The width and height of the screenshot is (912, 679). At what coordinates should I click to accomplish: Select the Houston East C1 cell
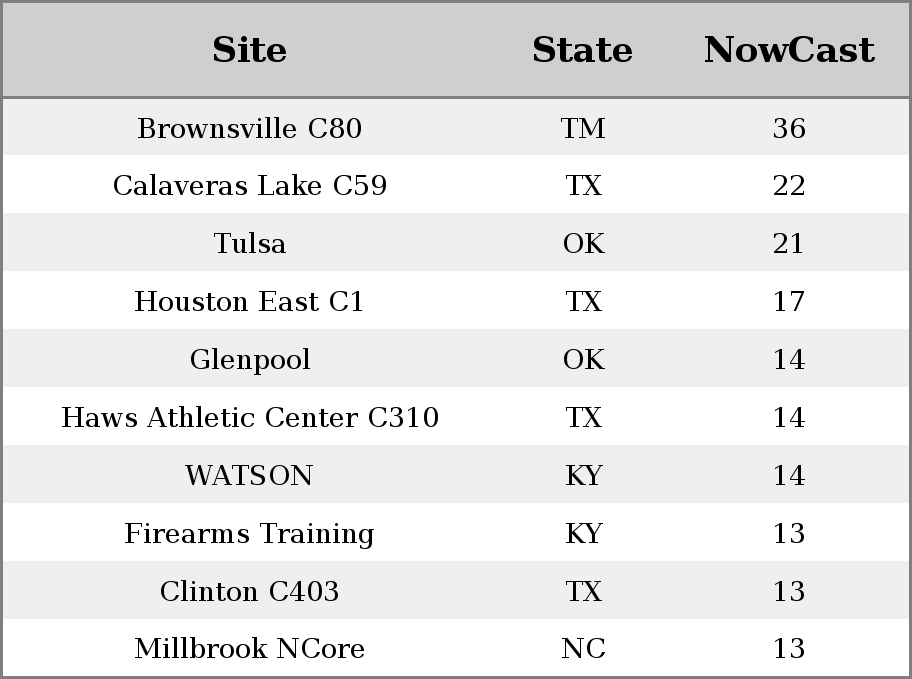point(250,301)
